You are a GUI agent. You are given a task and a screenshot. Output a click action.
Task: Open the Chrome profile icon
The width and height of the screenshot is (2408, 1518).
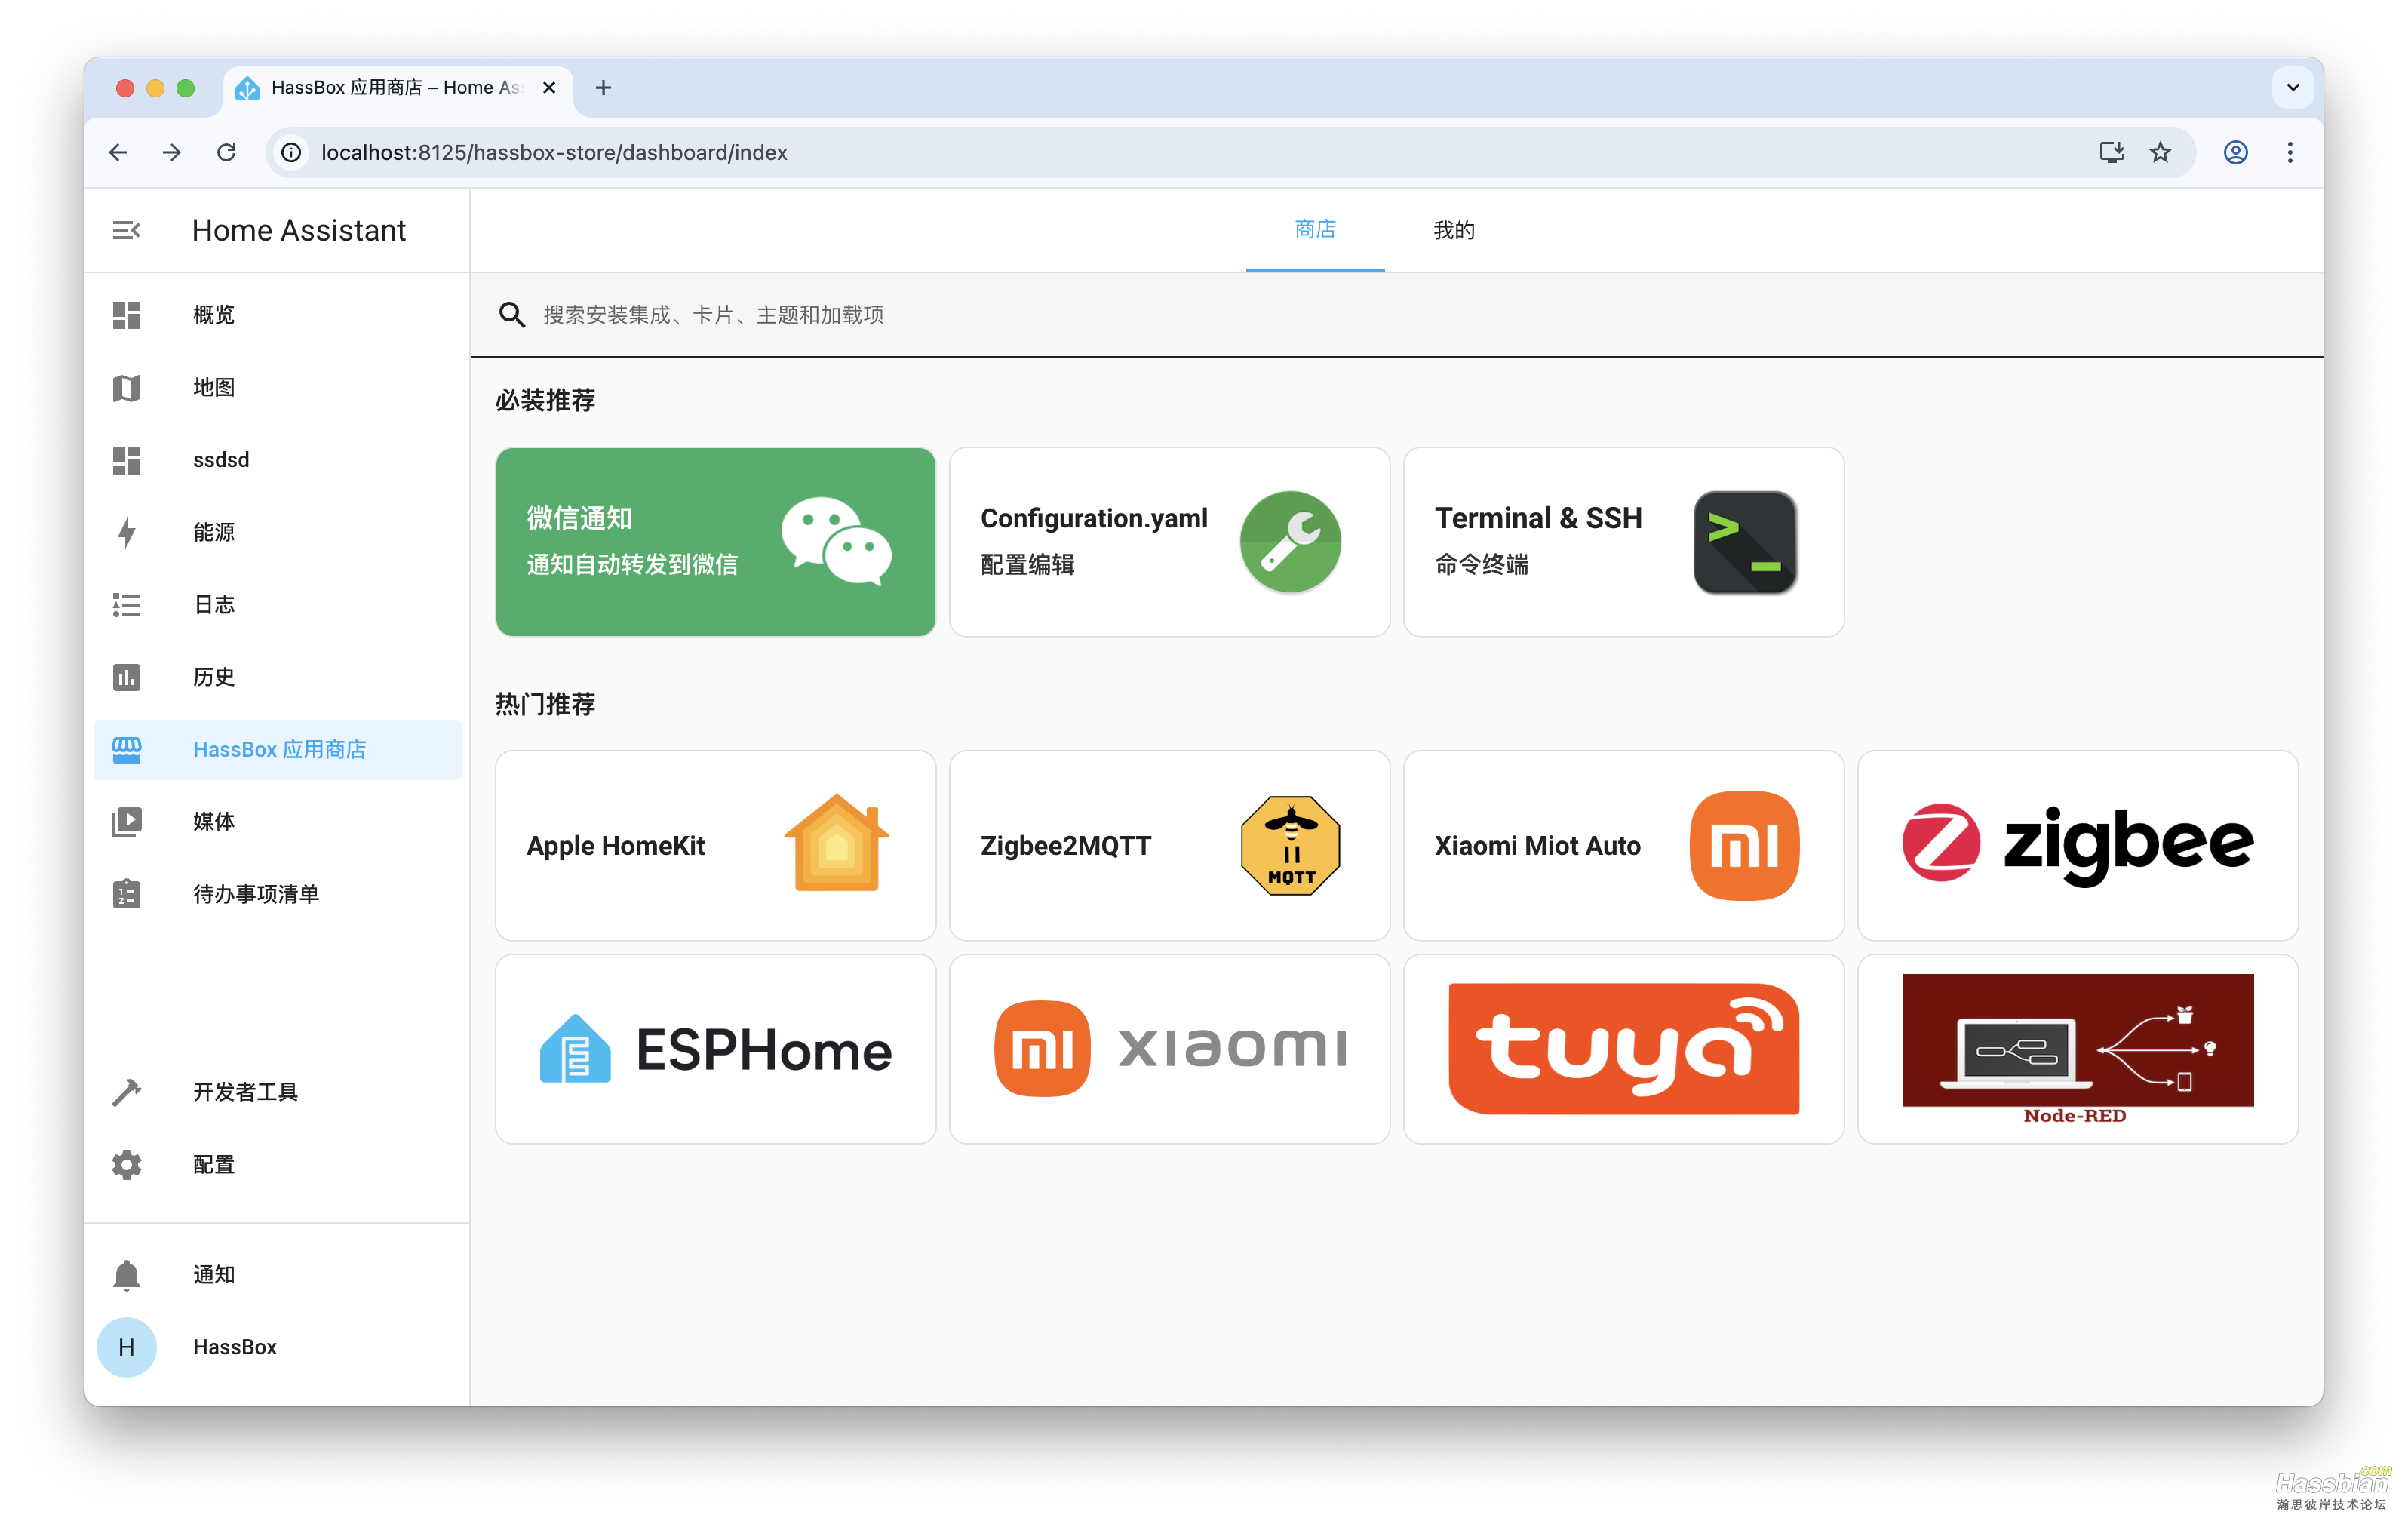2236,152
